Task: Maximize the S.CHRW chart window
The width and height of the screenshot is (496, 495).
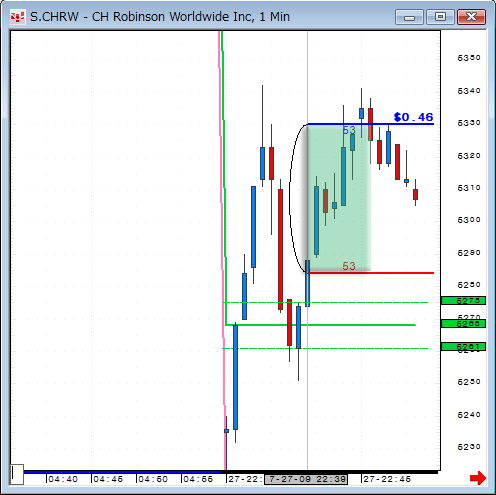Action: 440,17
